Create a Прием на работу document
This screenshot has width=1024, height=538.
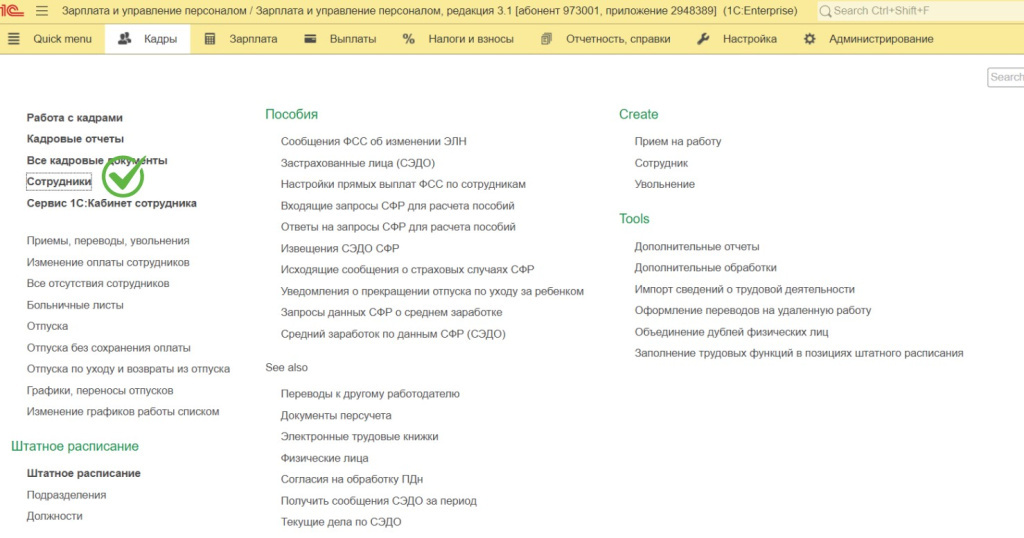coord(678,141)
